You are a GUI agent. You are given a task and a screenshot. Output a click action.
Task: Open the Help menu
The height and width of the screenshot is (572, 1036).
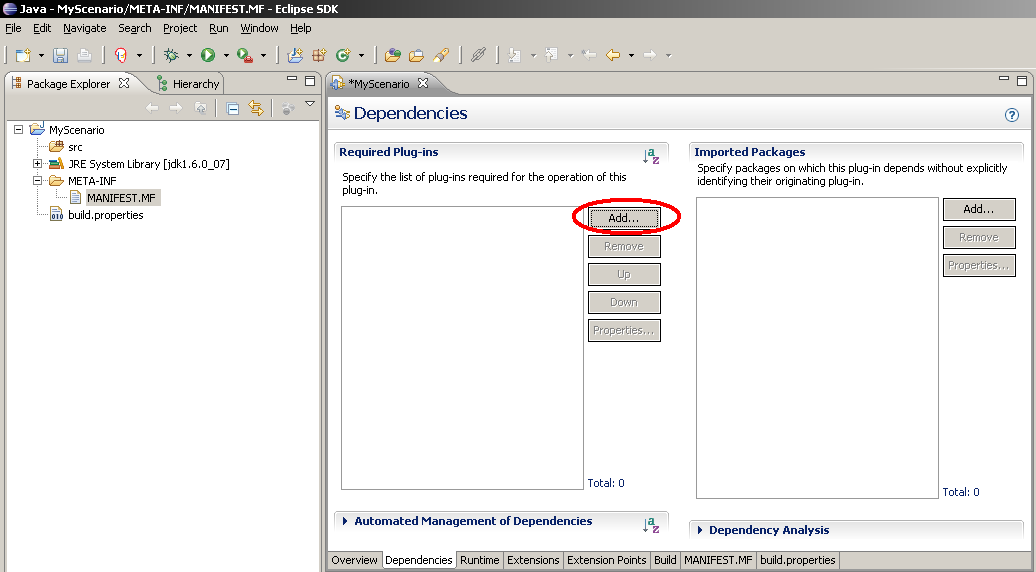pos(301,28)
